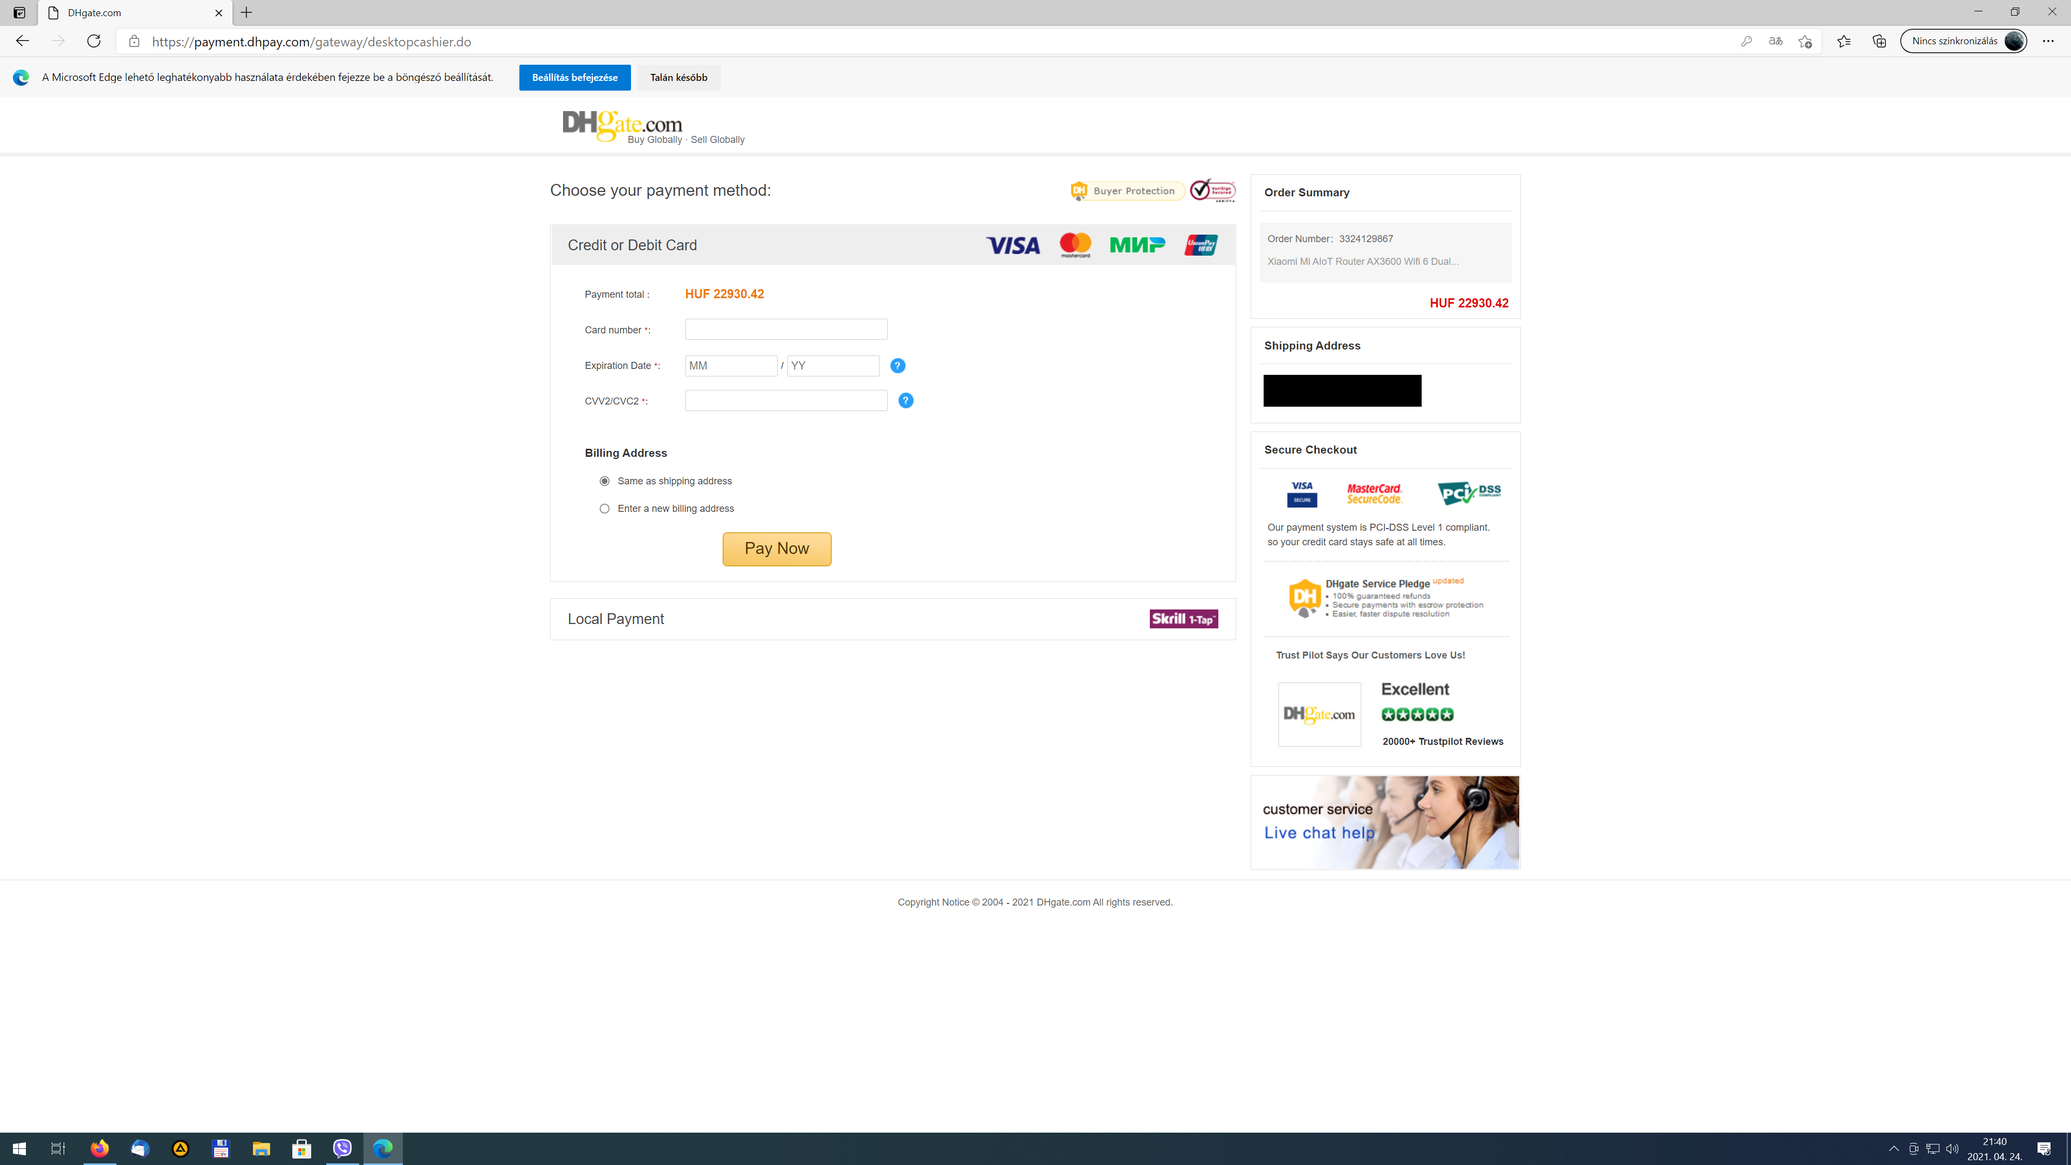This screenshot has width=2071, height=1165.
Task: Close the DHgate.com tab
Action: (x=219, y=13)
